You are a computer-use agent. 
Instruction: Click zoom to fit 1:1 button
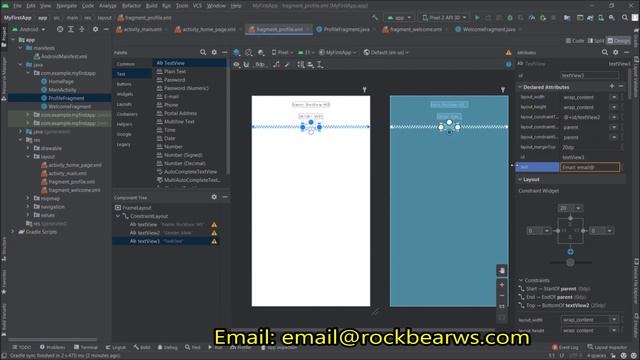tap(502, 306)
